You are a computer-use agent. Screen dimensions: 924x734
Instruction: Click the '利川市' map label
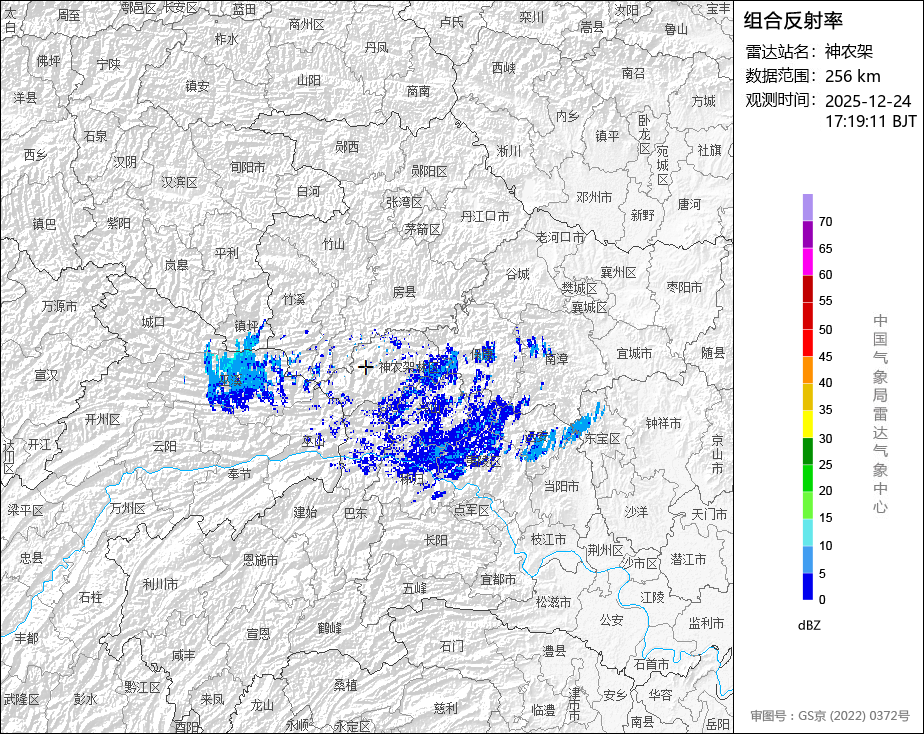(160, 584)
